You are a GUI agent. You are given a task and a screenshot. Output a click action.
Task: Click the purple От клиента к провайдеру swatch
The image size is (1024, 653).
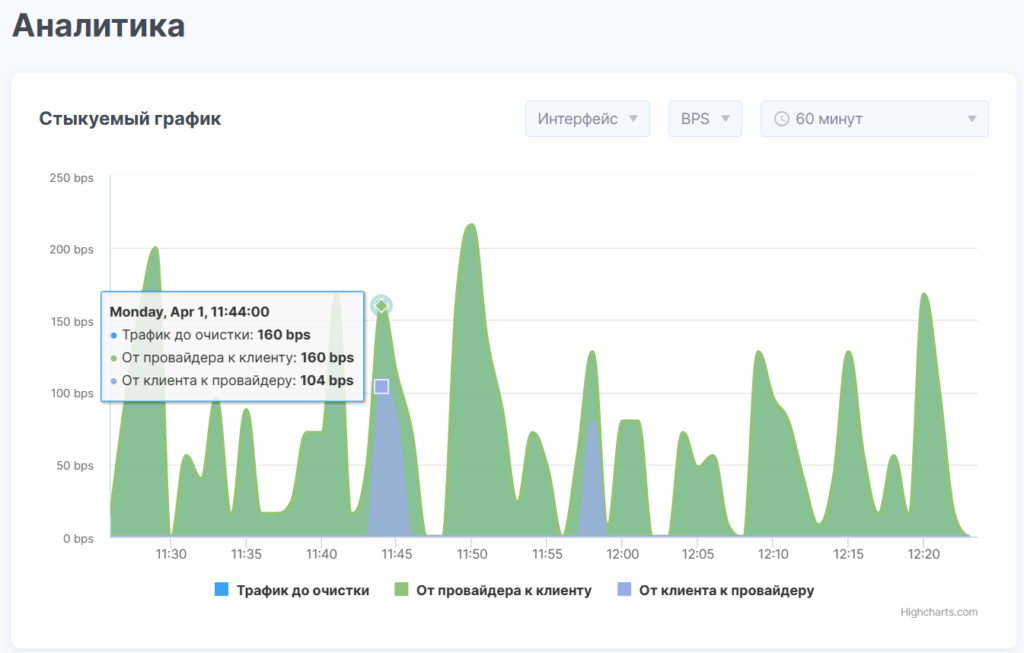[x=624, y=590]
